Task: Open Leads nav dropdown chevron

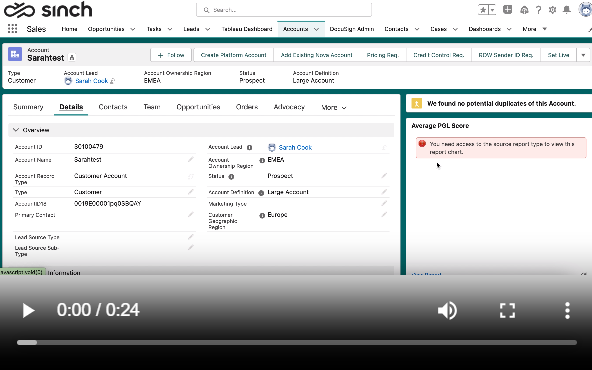Action: (x=208, y=29)
